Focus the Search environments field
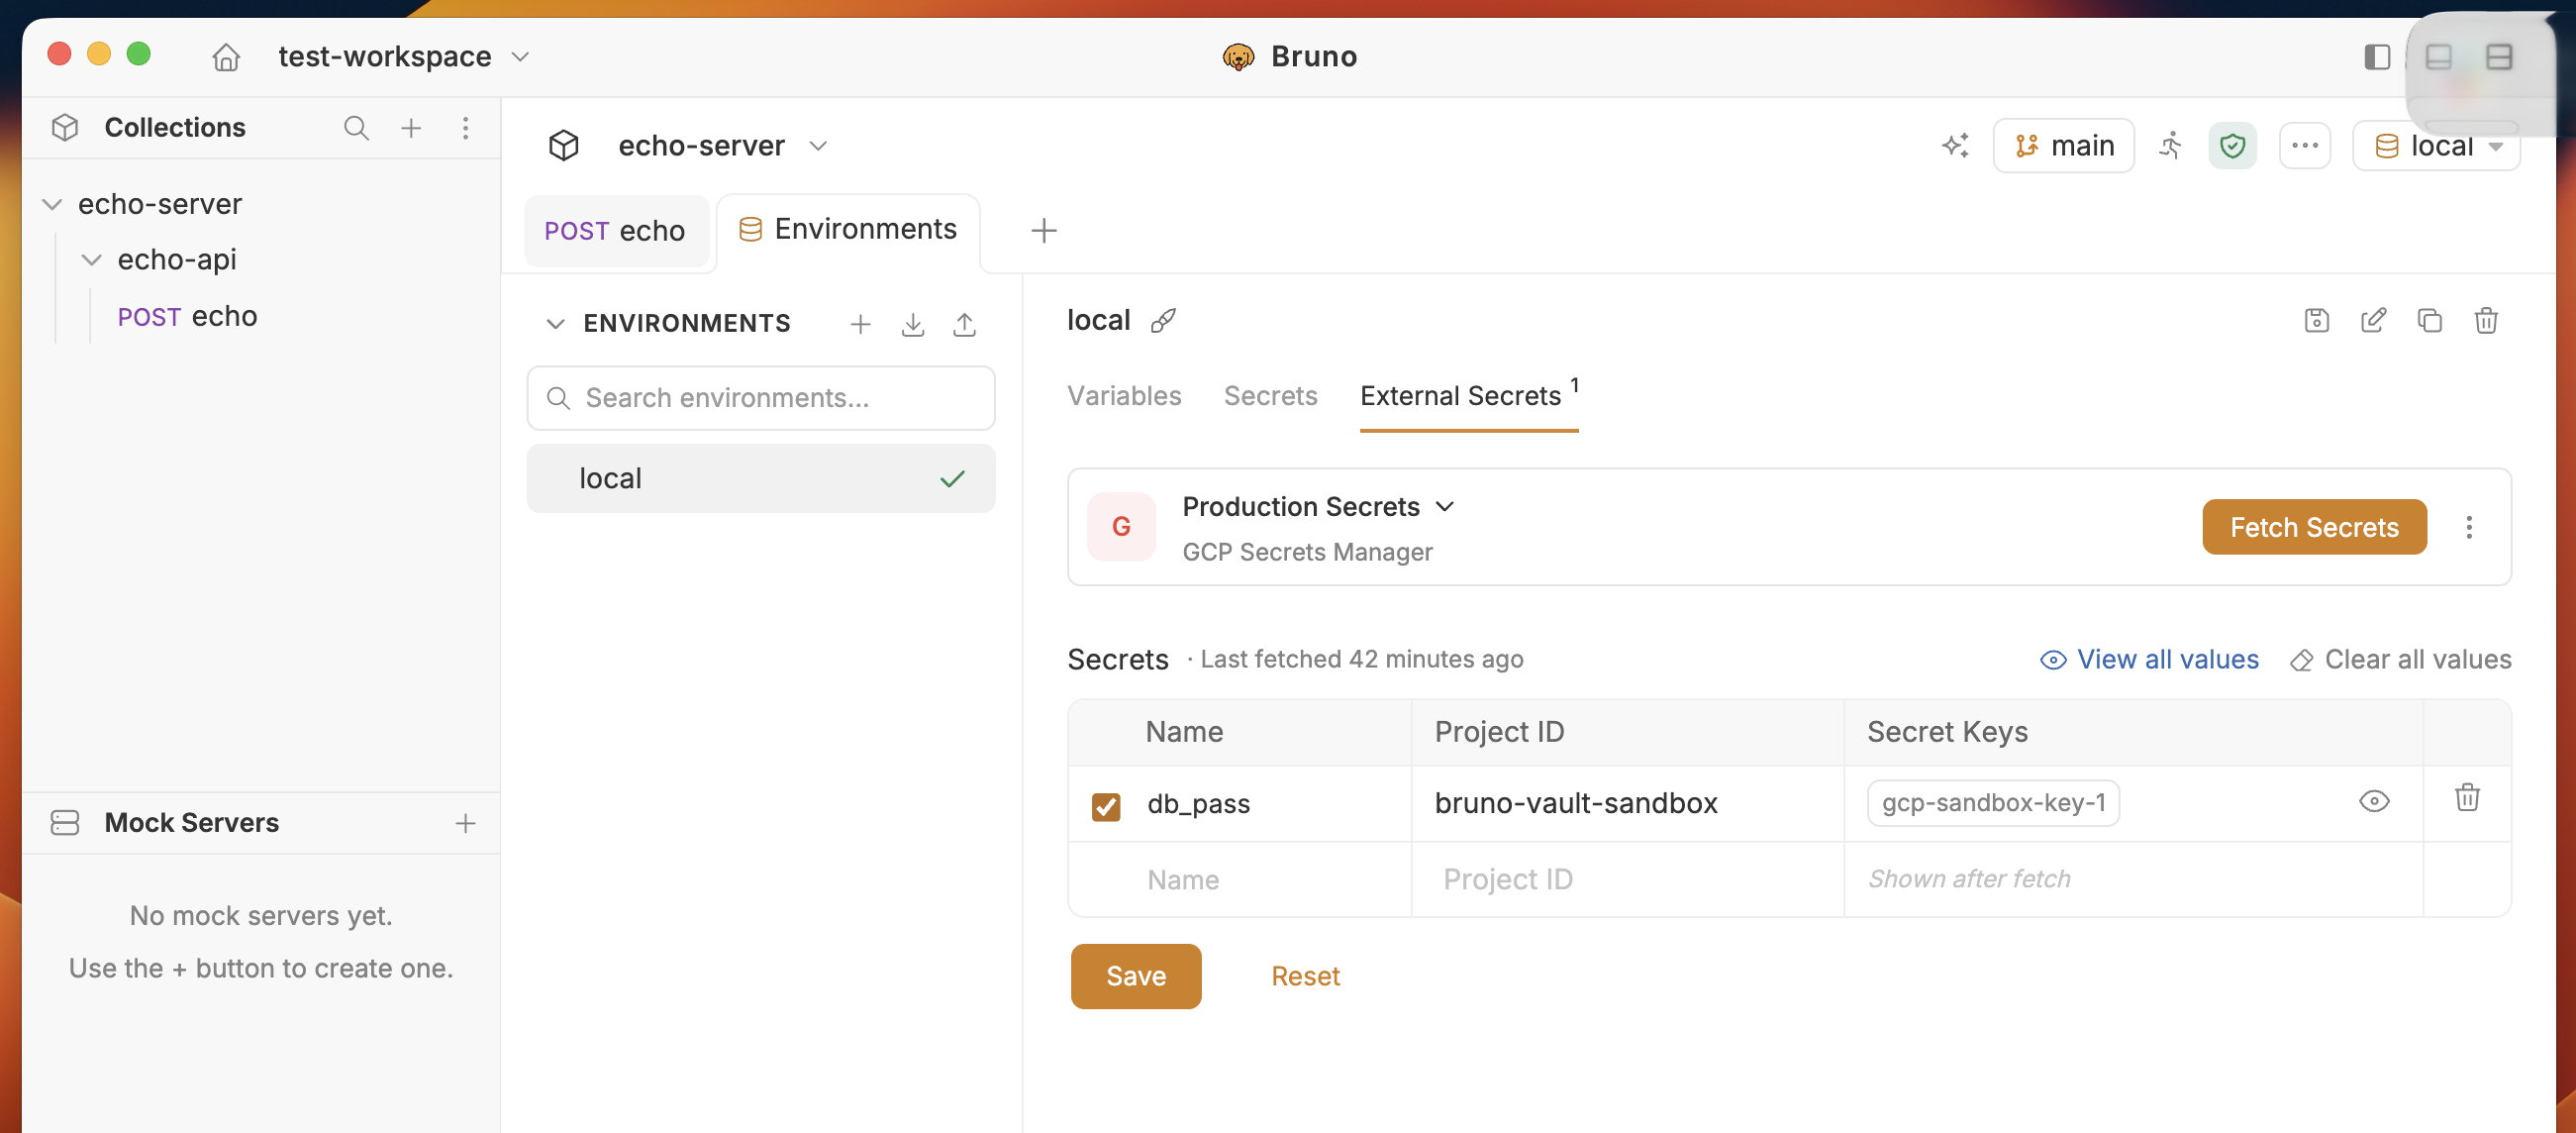This screenshot has height=1133, width=2576. click(x=761, y=398)
